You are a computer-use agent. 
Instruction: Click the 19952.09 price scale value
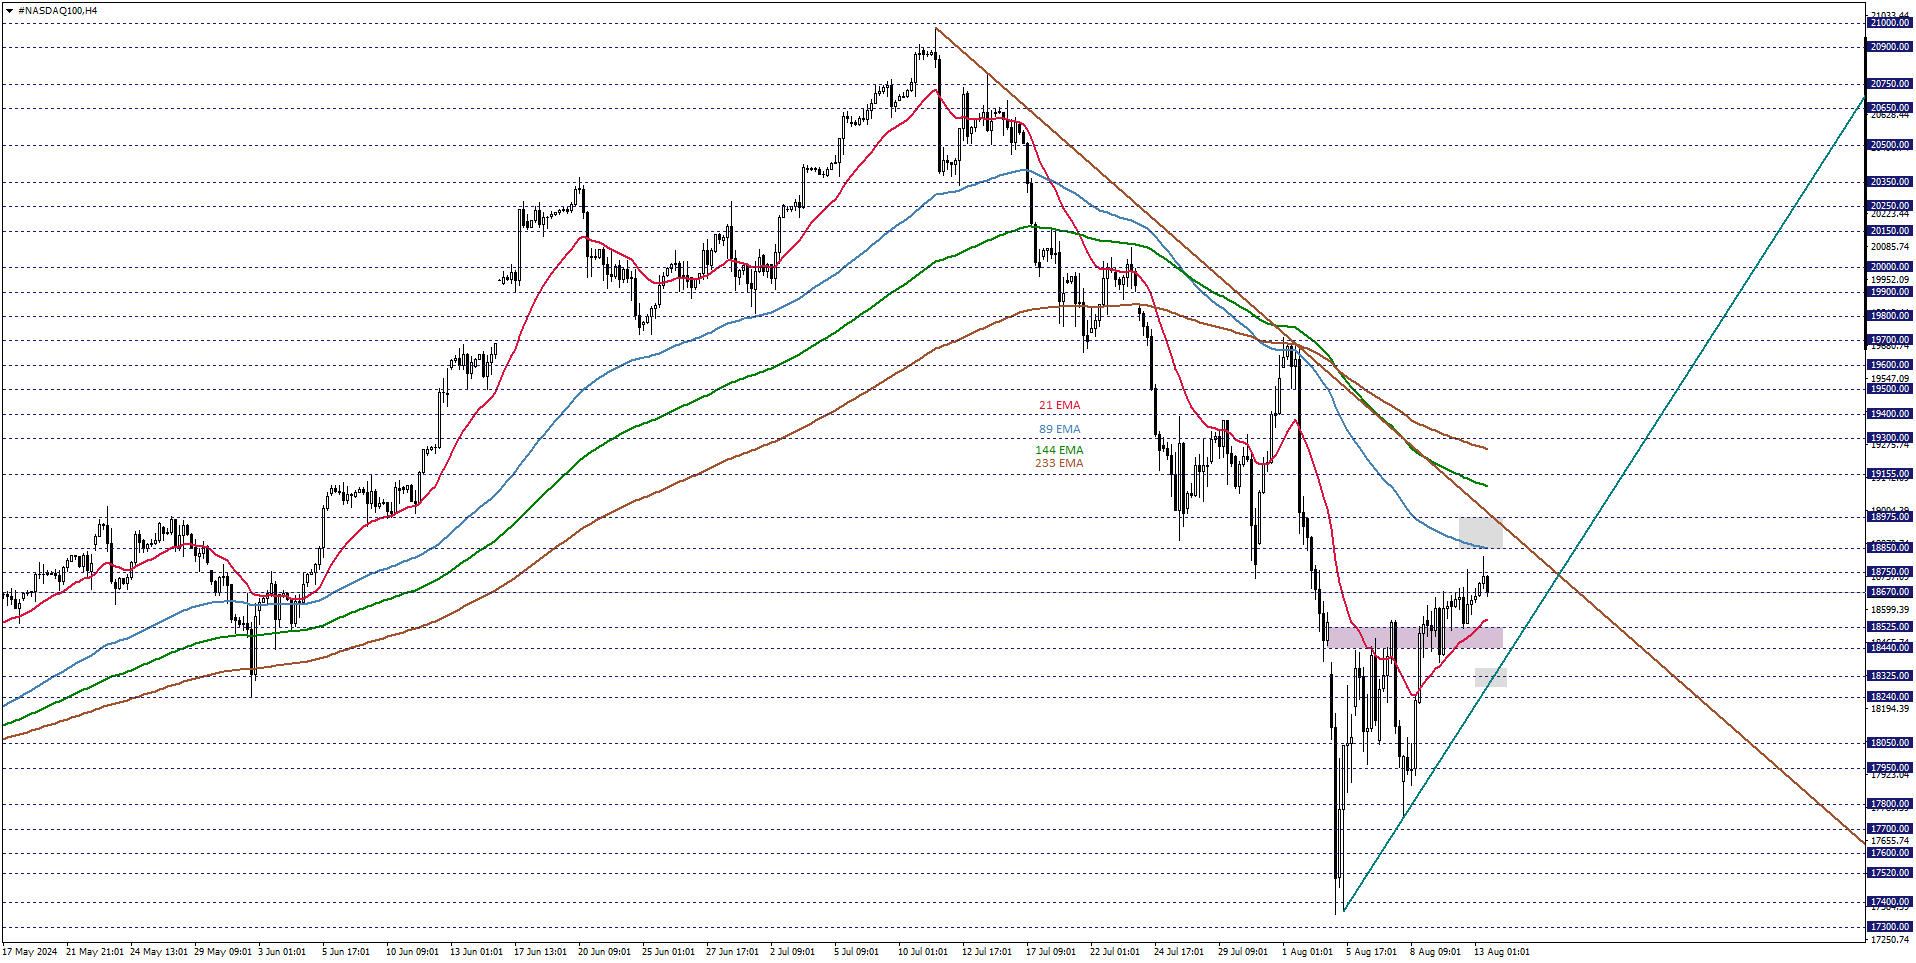[1890, 280]
